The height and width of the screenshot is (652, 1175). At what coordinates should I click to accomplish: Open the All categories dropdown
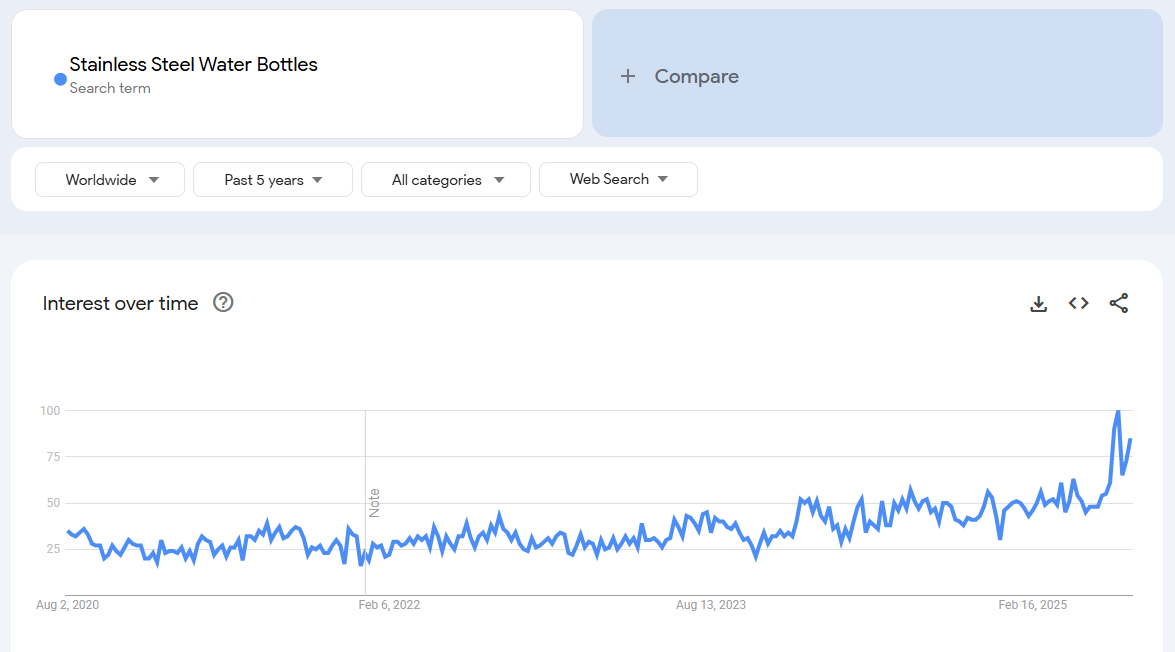[446, 180]
